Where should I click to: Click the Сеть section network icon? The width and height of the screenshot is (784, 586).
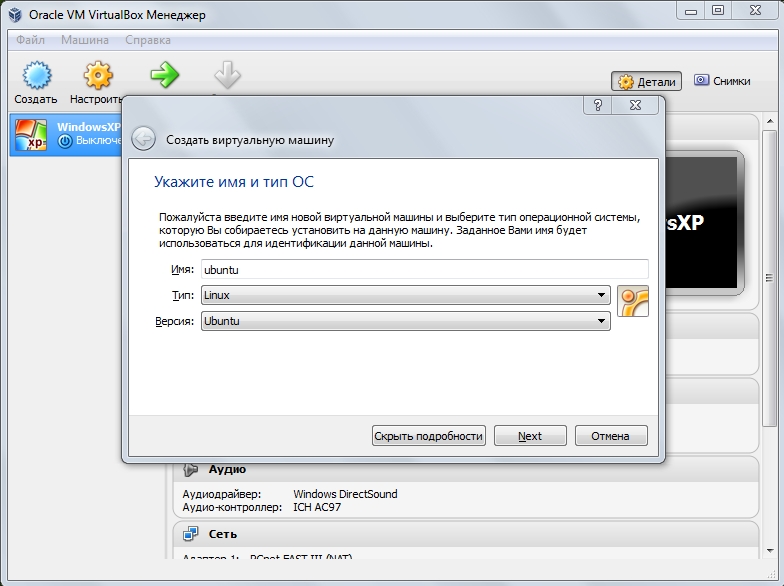(x=190, y=534)
